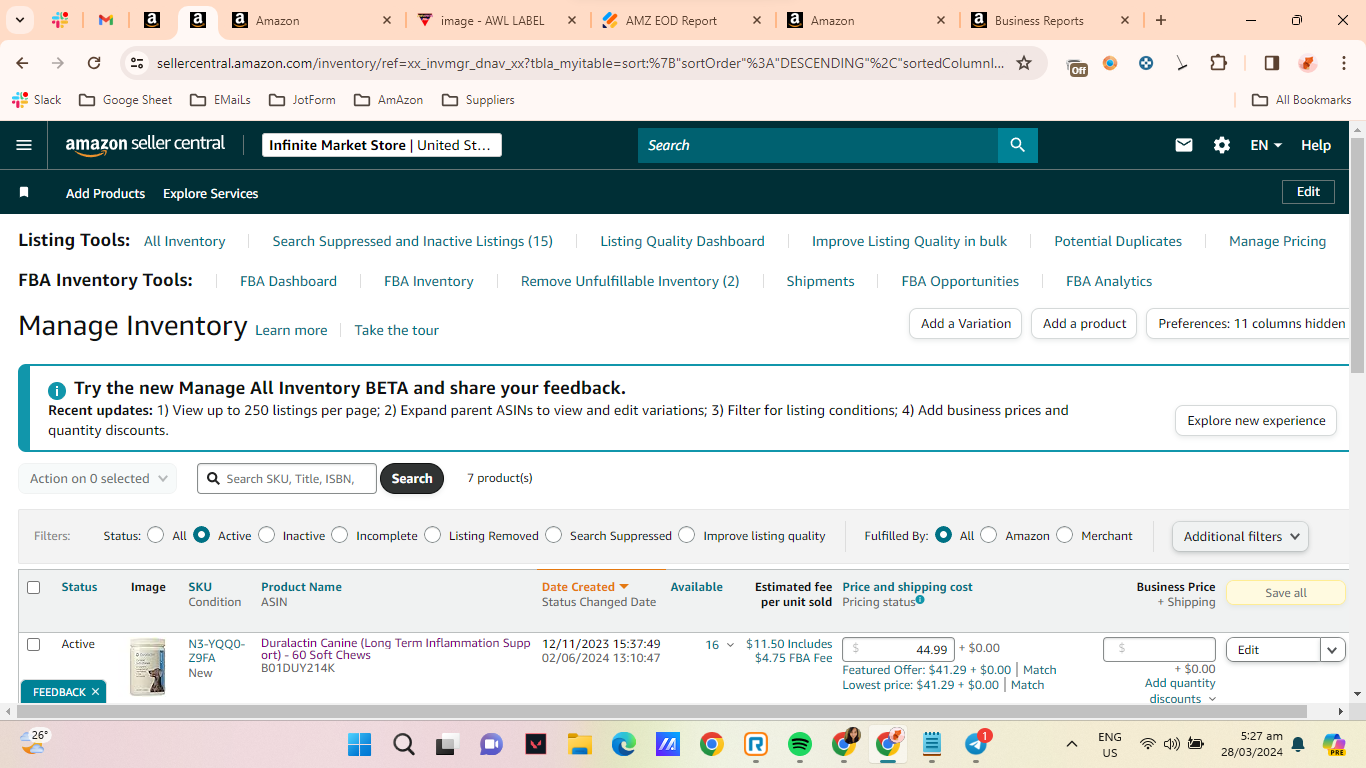Show hidden system tray icons

pos(1072,744)
